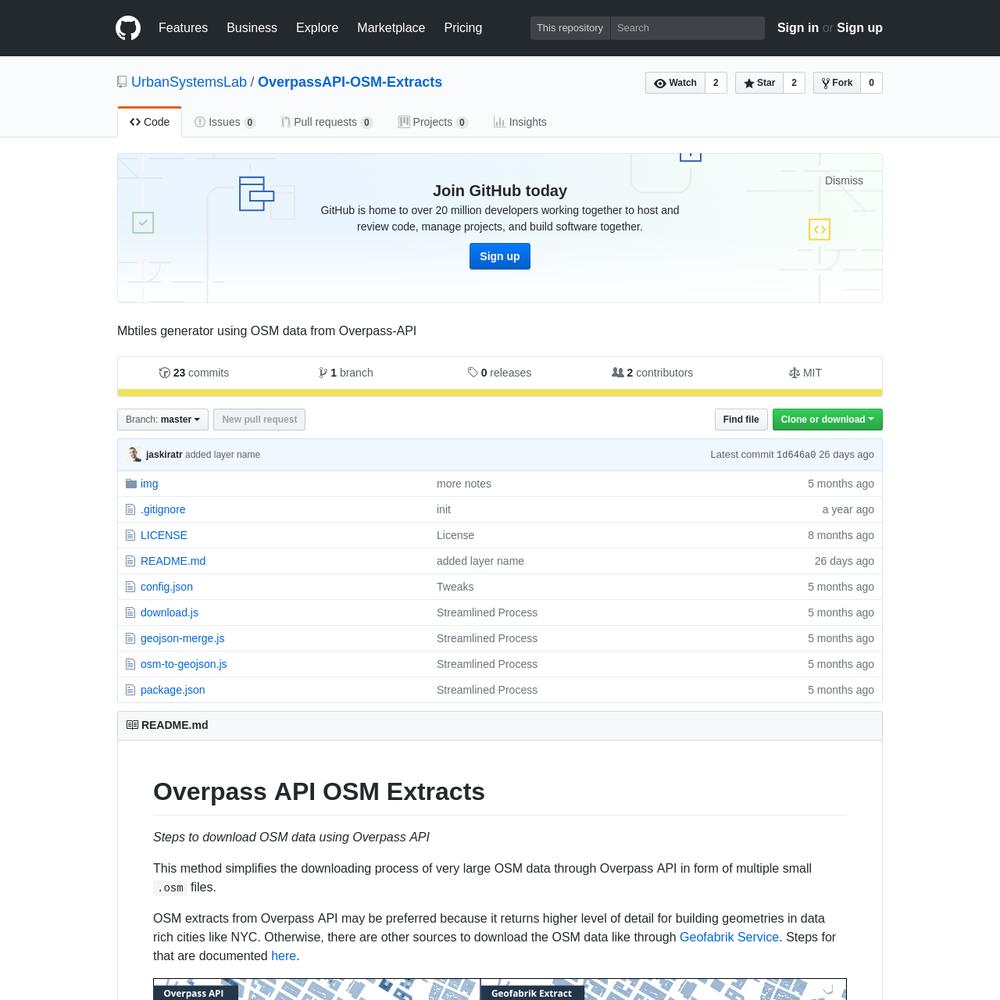Click the blue Sign up banner button
The height and width of the screenshot is (1000, 1000).
coord(500,256)
